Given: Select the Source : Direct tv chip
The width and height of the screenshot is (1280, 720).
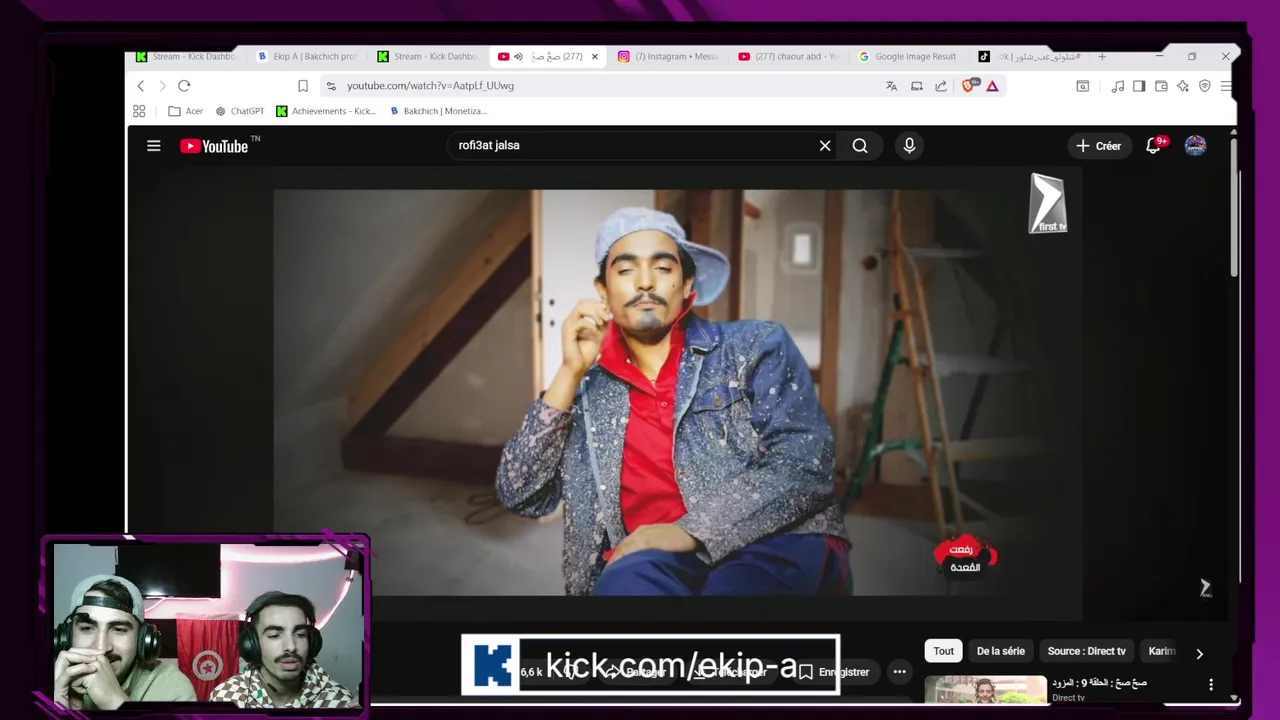Looking at the screenshot, I should [x=1086, y=651].
